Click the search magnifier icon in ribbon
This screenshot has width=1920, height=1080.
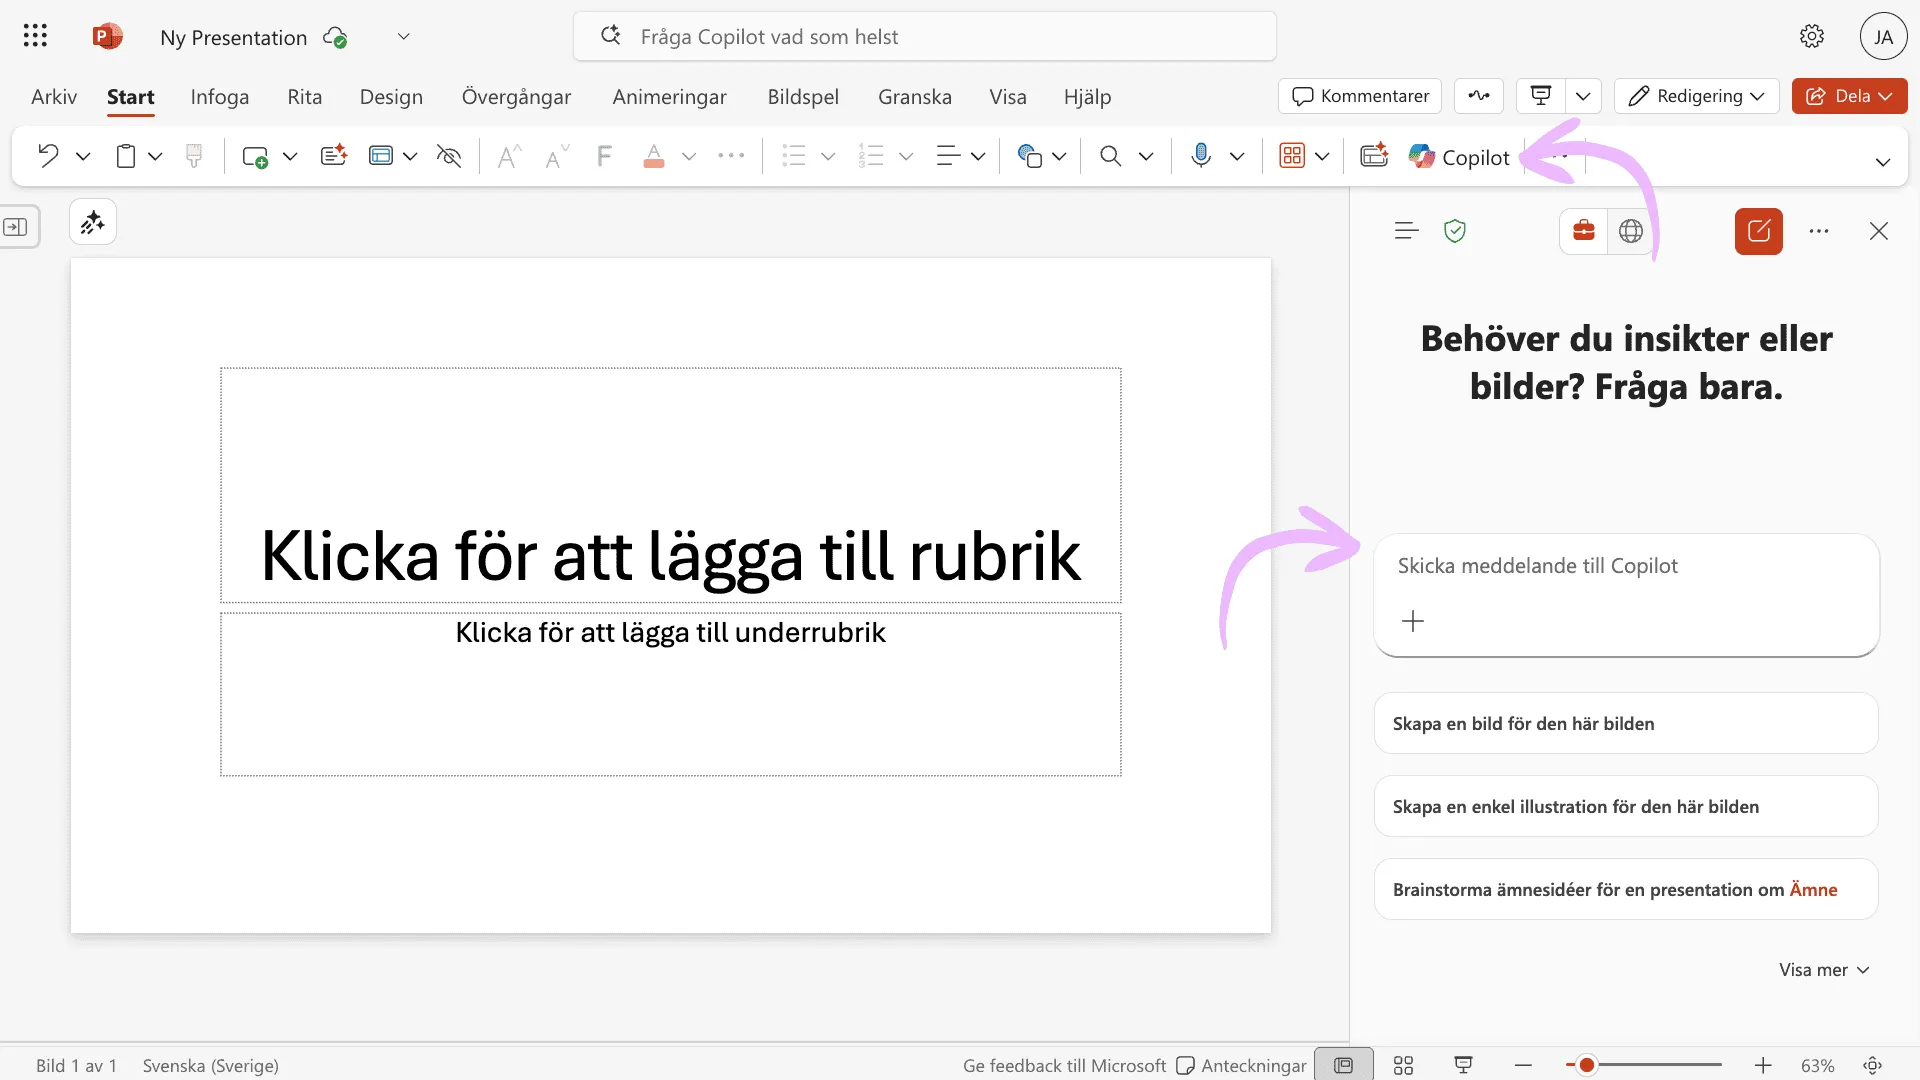1110,156
